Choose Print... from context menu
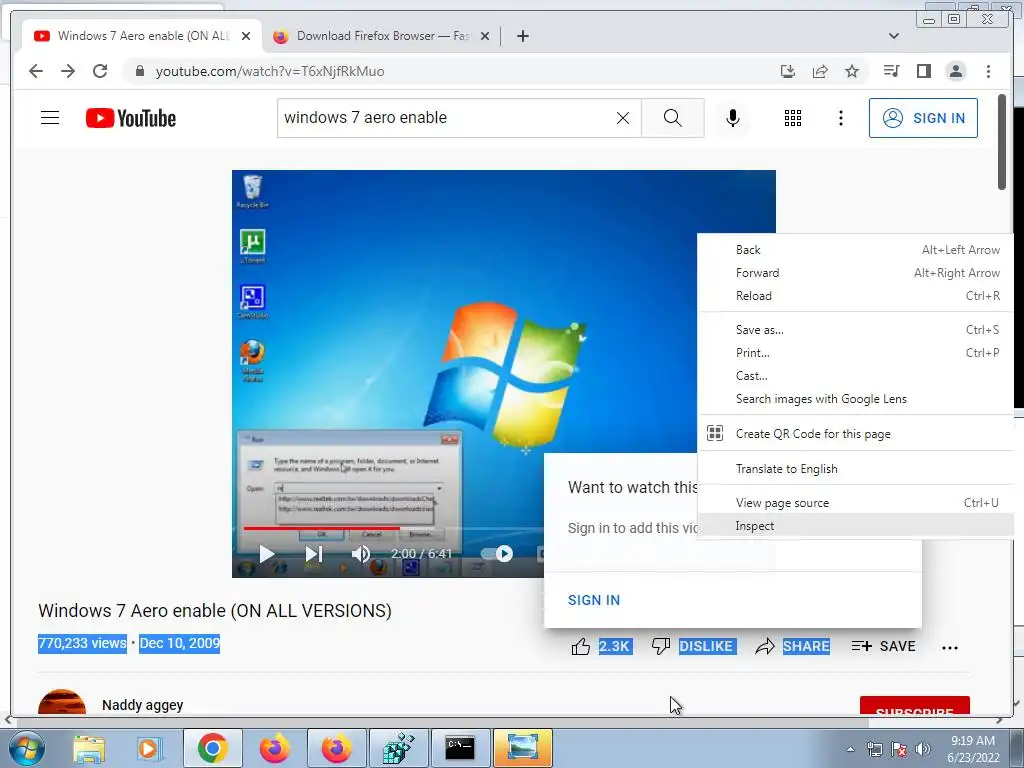1024x768 pixels. 856,353
